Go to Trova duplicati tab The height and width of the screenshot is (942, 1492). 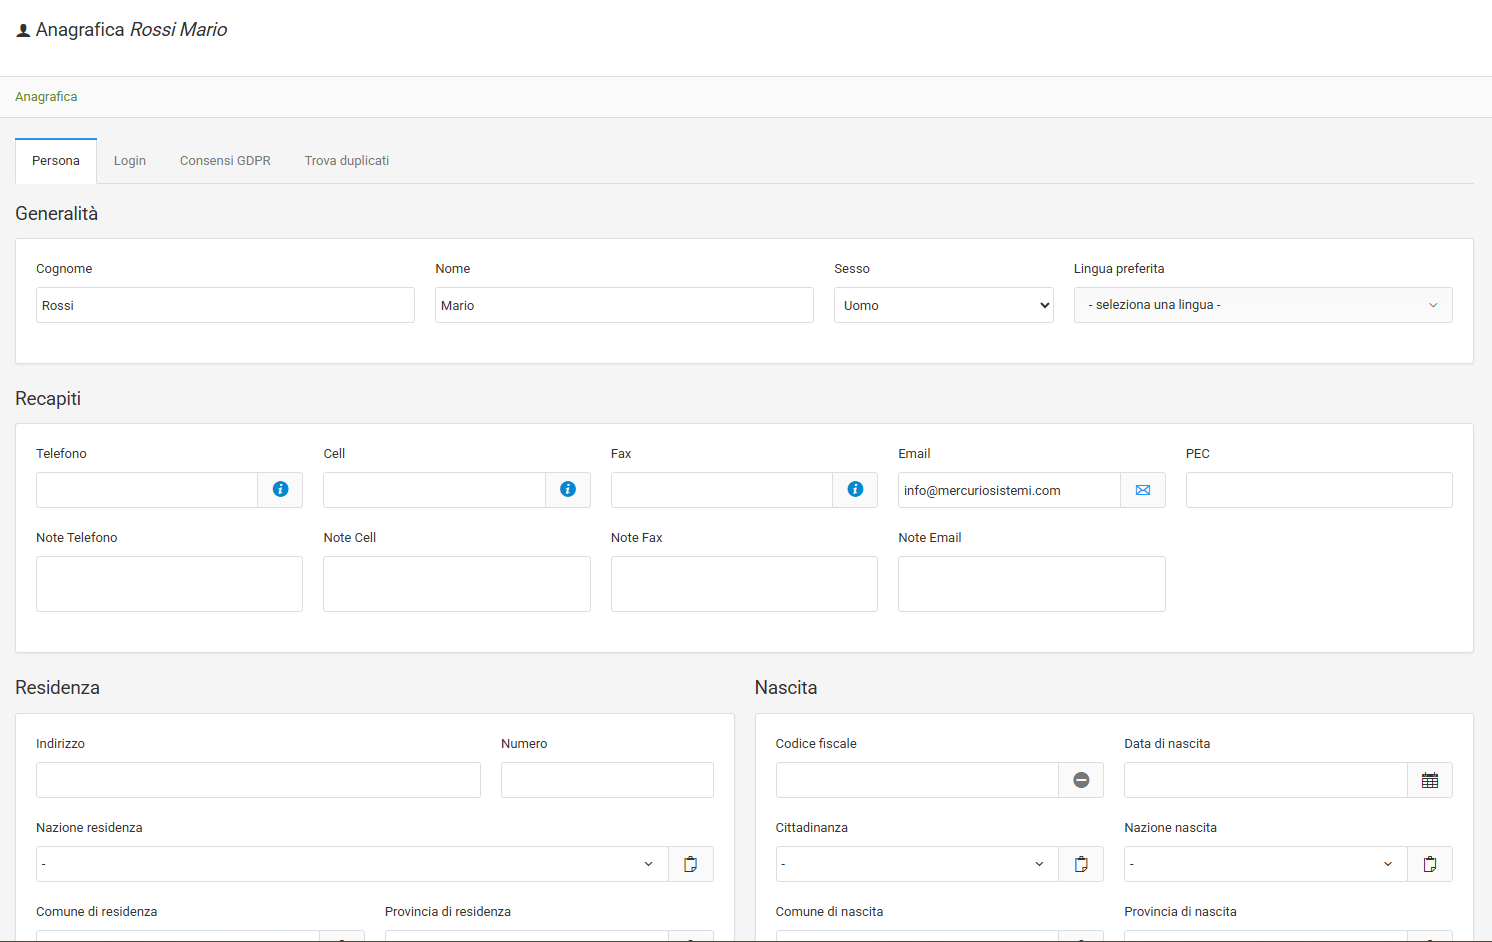tap(347, 161)
